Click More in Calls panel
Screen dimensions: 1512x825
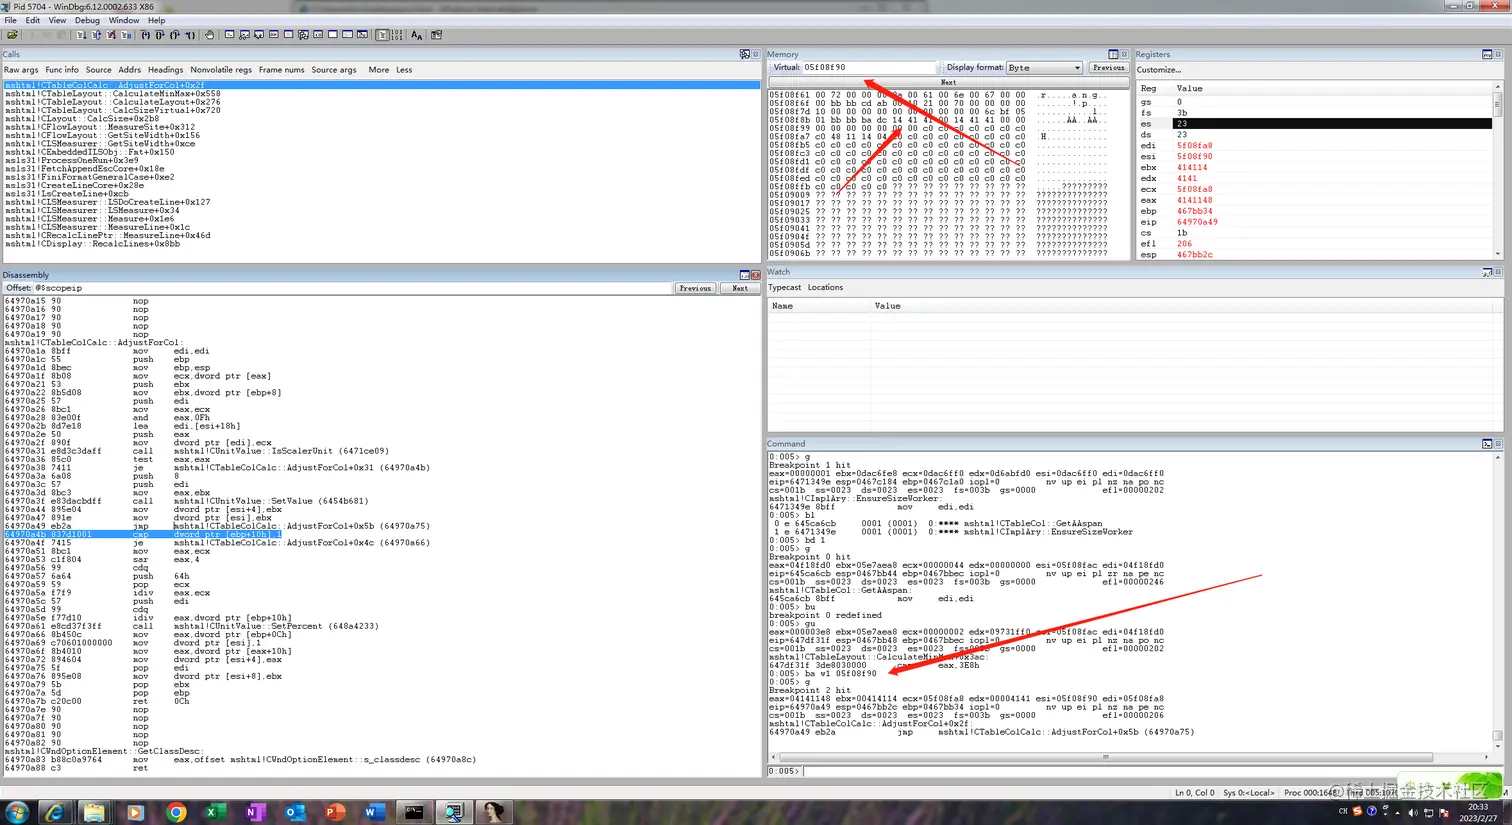pos(378,70)
